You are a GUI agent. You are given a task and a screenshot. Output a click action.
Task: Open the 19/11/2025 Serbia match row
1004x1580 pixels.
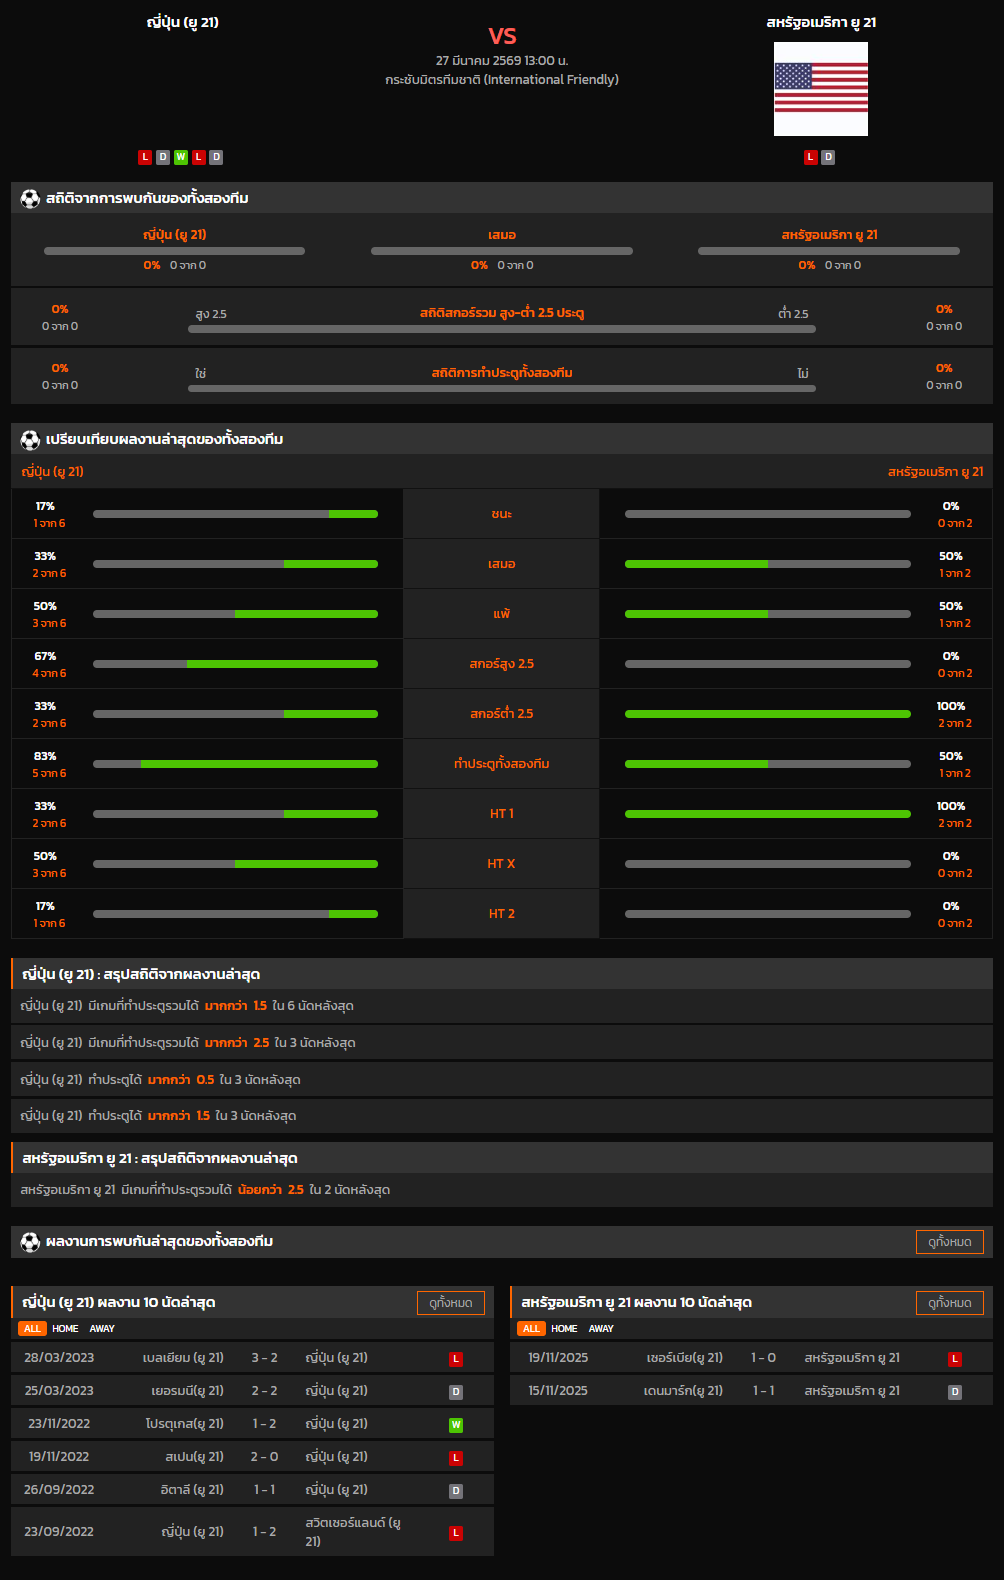coord(750,1358)
